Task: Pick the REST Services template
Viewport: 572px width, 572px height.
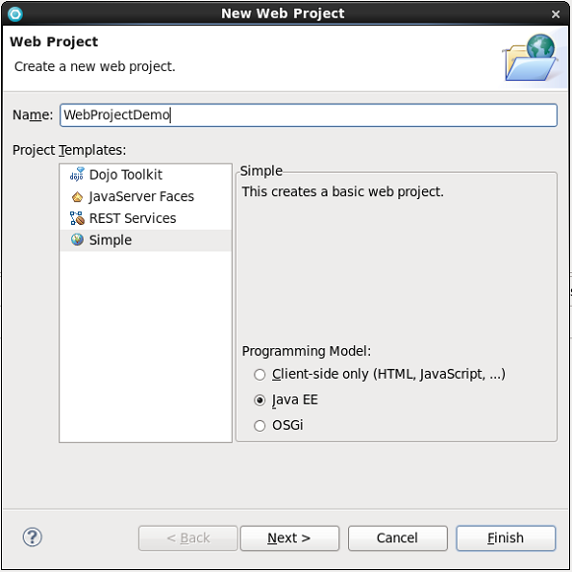Action: click(146, 218)
